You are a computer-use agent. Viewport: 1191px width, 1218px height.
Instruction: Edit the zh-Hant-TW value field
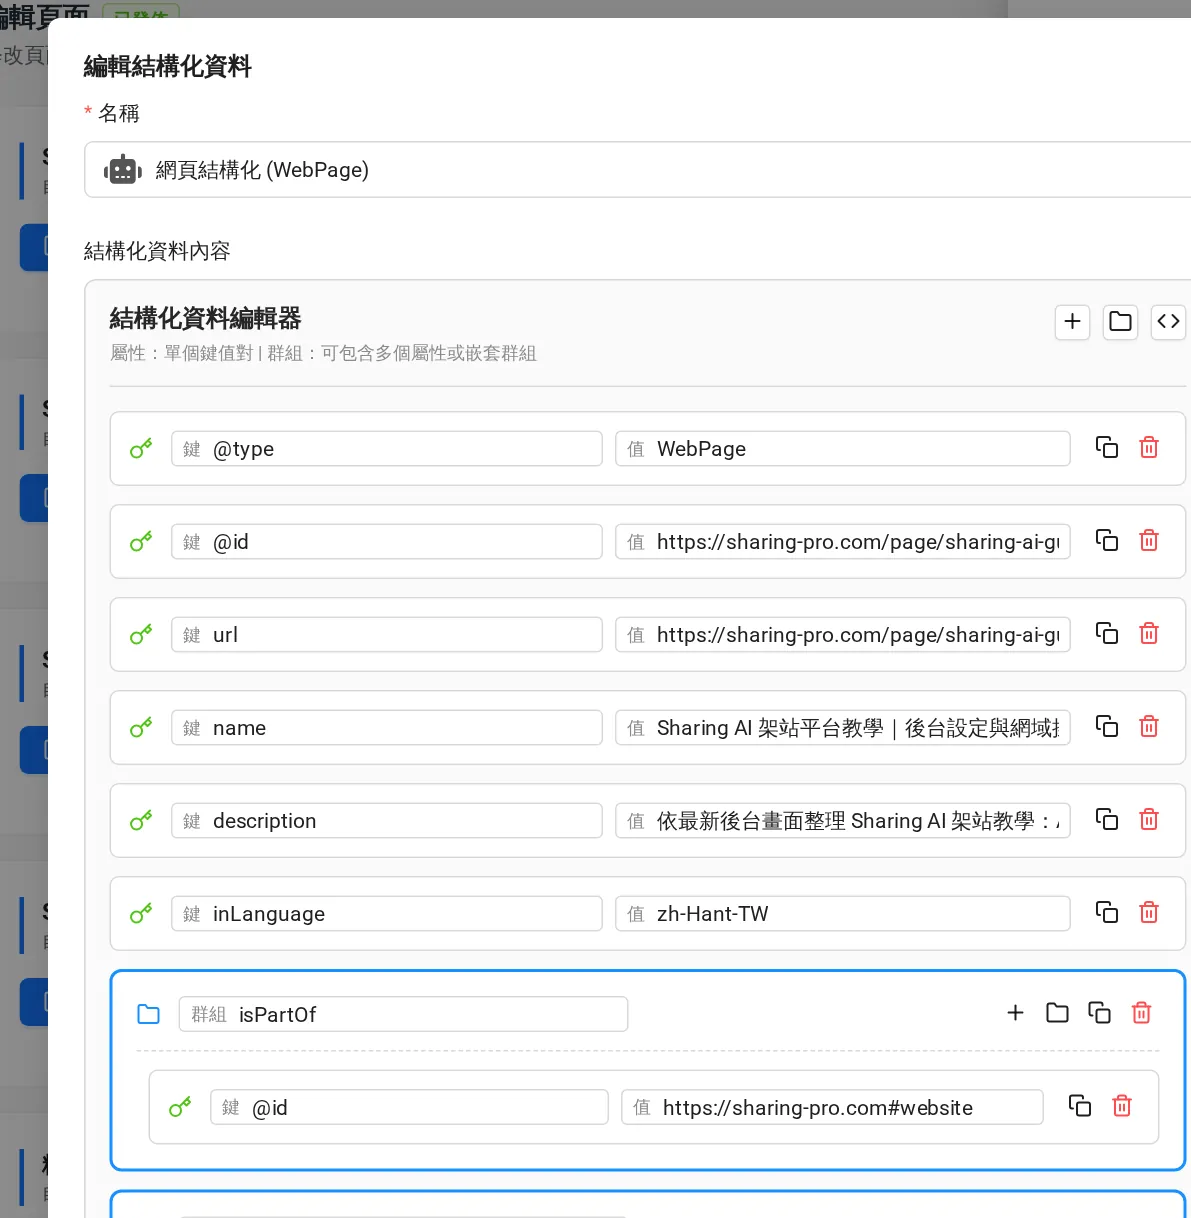coord(843,914)
